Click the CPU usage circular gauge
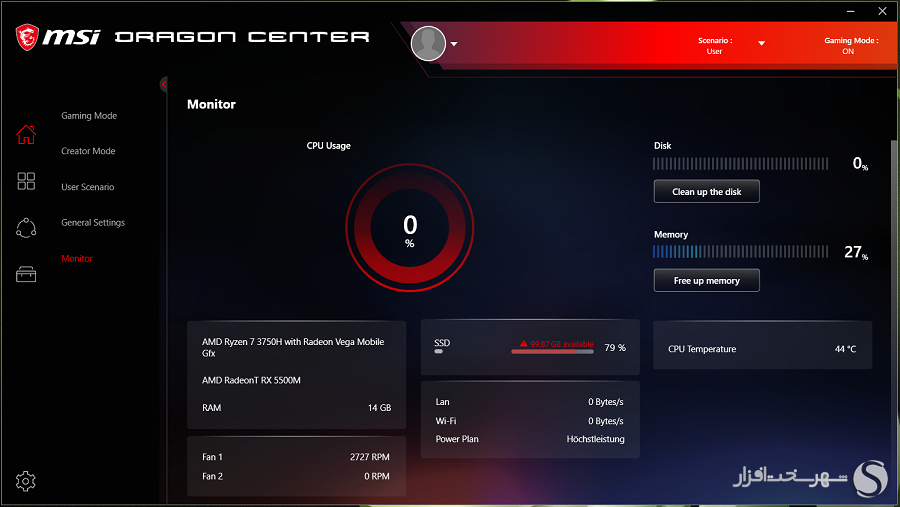900x507 pixels. (410, 228)
